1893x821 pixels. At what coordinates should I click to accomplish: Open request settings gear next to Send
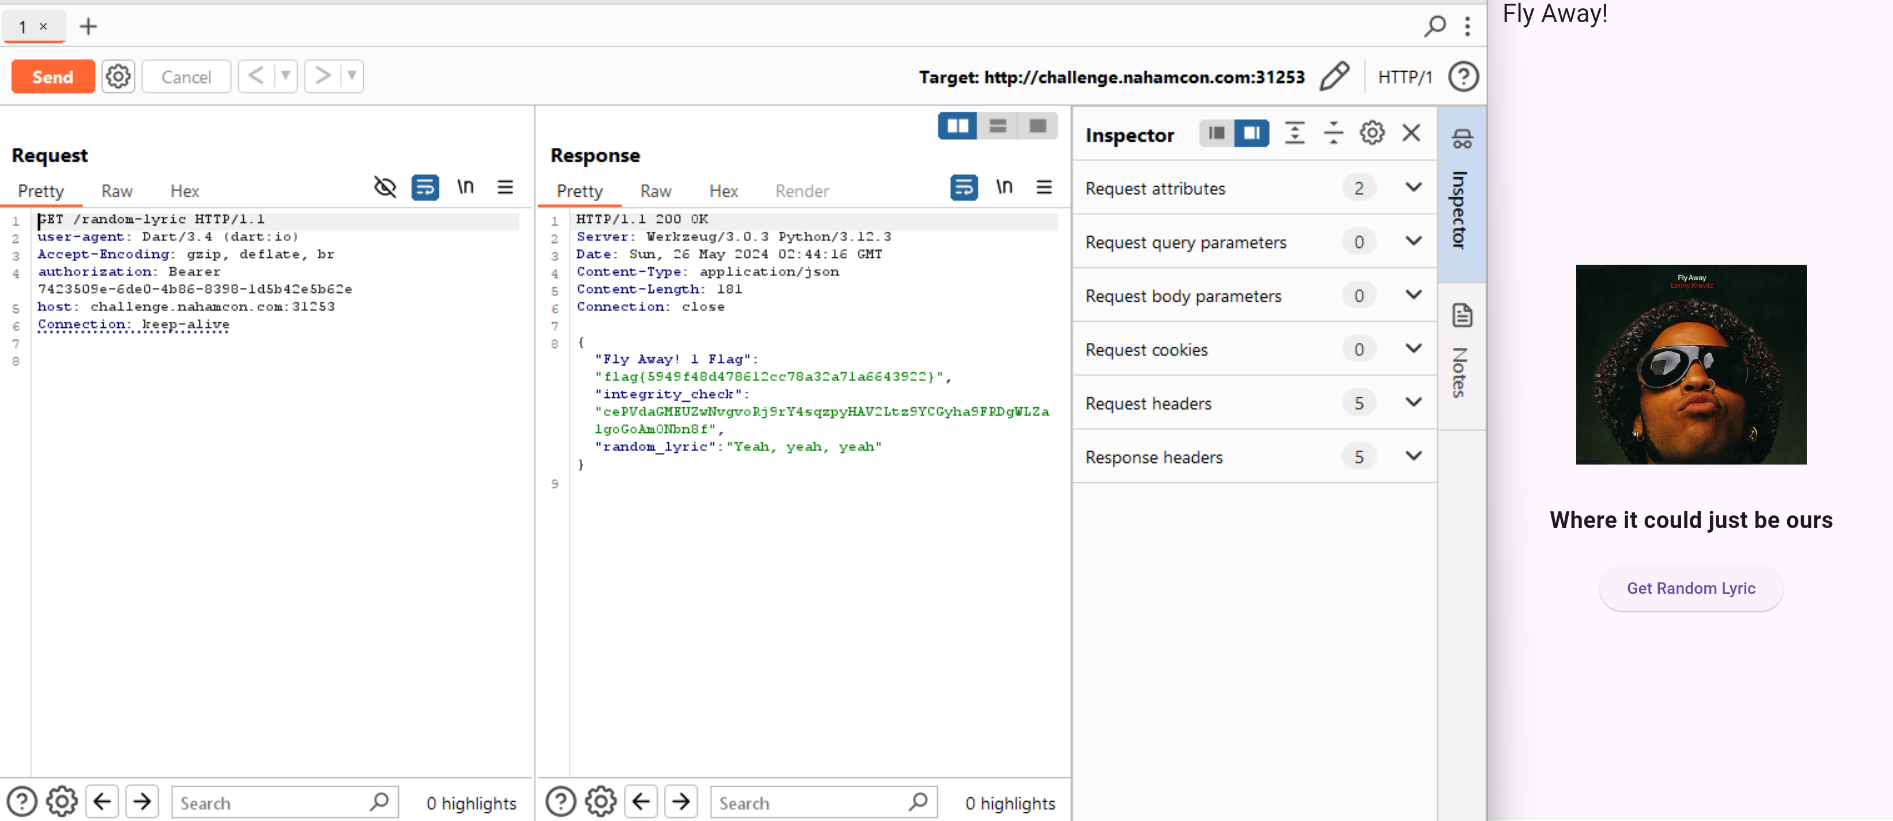point(118,77)
